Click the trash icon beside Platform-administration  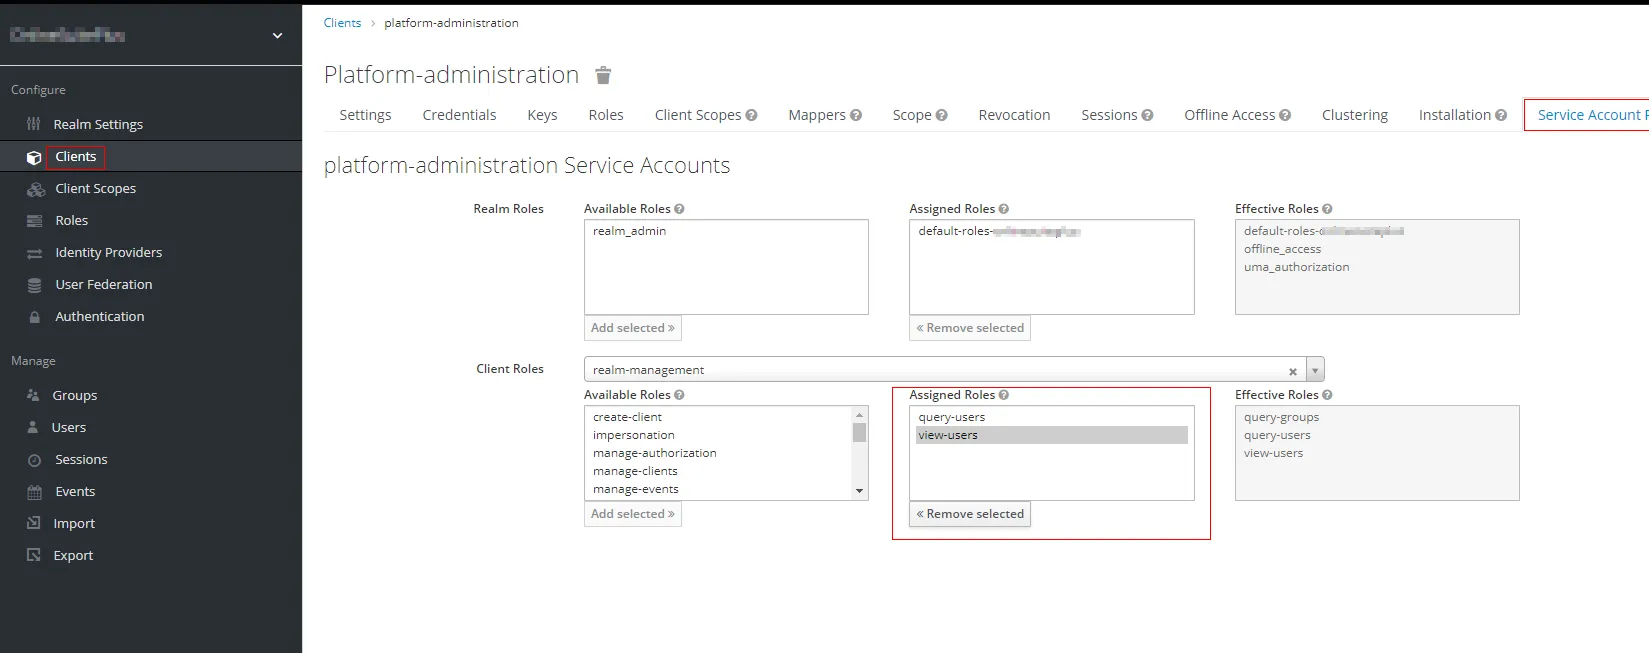[603, 76]
